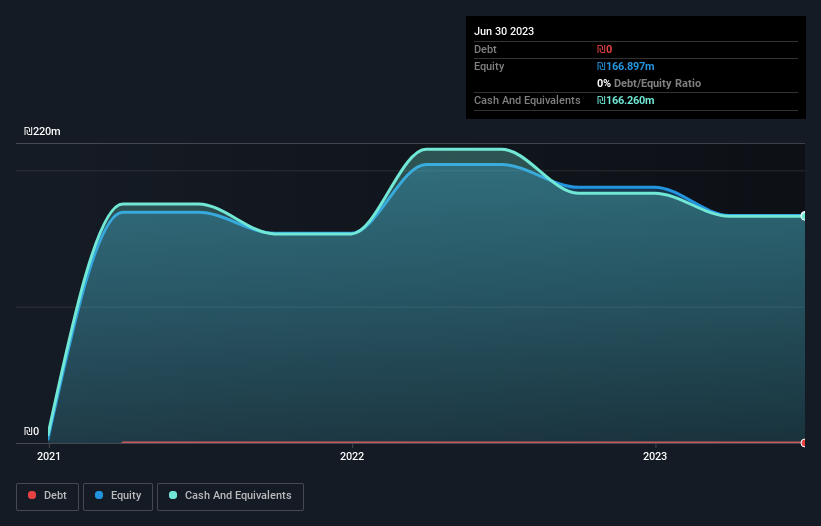Click the 0% Debt/Equity Ratio text
This screenshot has height=526, width=821.
[x=649, y=83]
